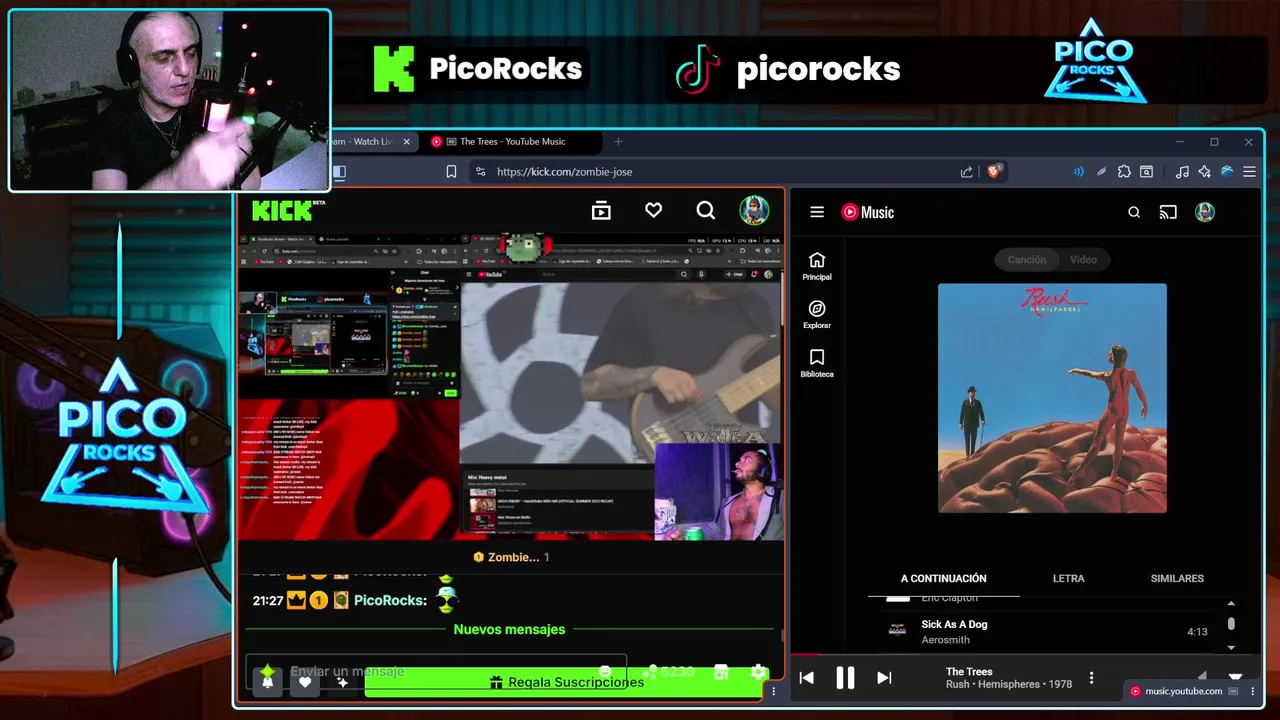The height and width of the screenshot is (720, 1280).
Task: Close the Watch Live browser tab
Action: coord(406,142)
